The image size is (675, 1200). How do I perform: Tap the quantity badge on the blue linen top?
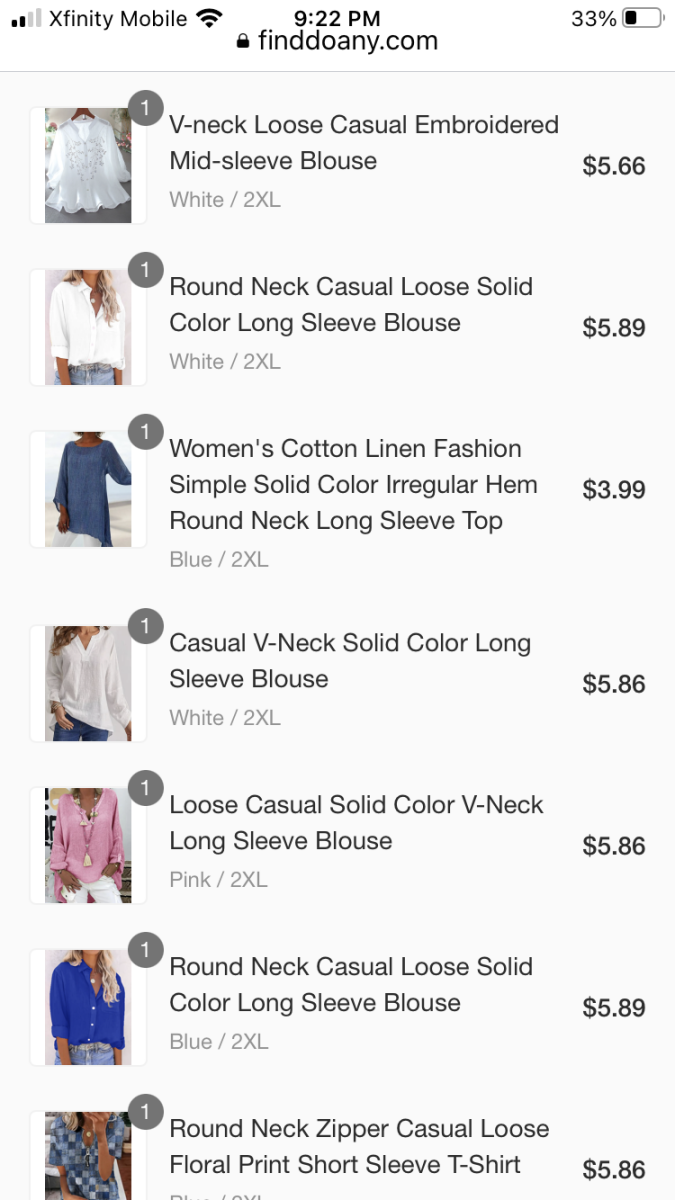click(x=146, y=432)
